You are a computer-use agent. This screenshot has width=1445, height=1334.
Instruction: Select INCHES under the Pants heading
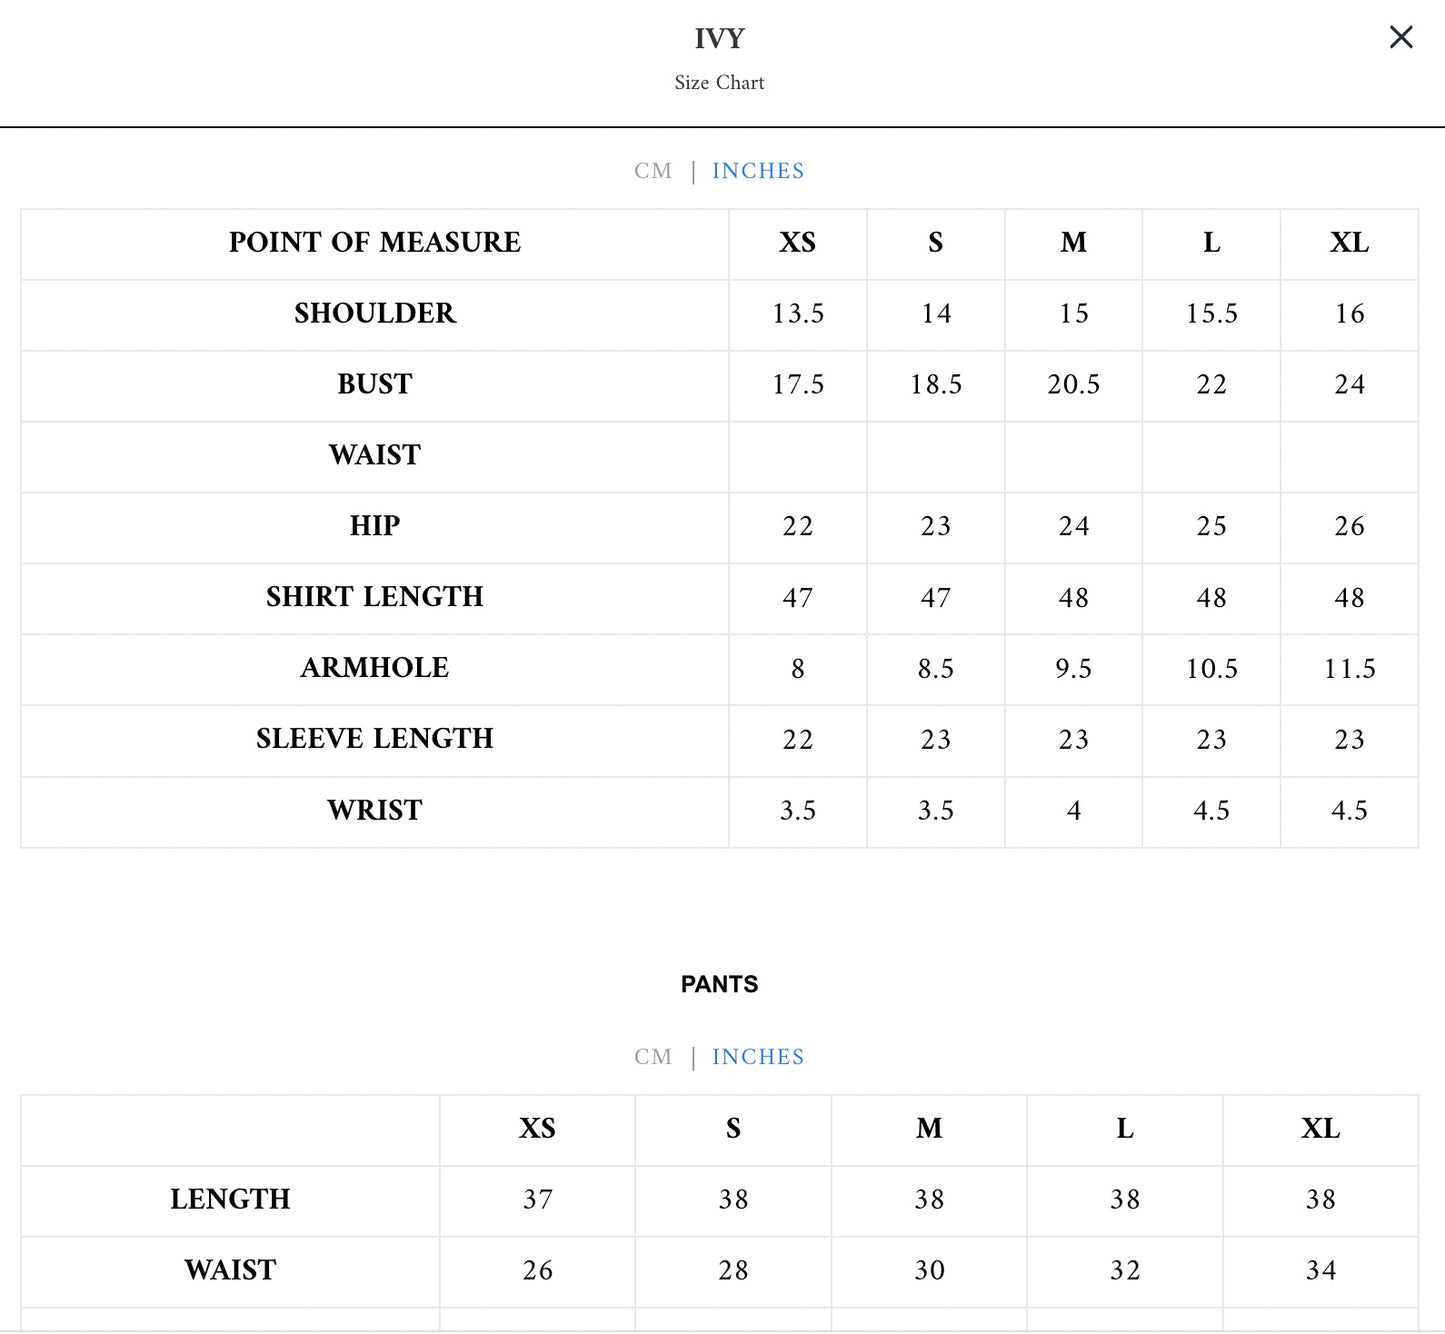click(758, 1057)
